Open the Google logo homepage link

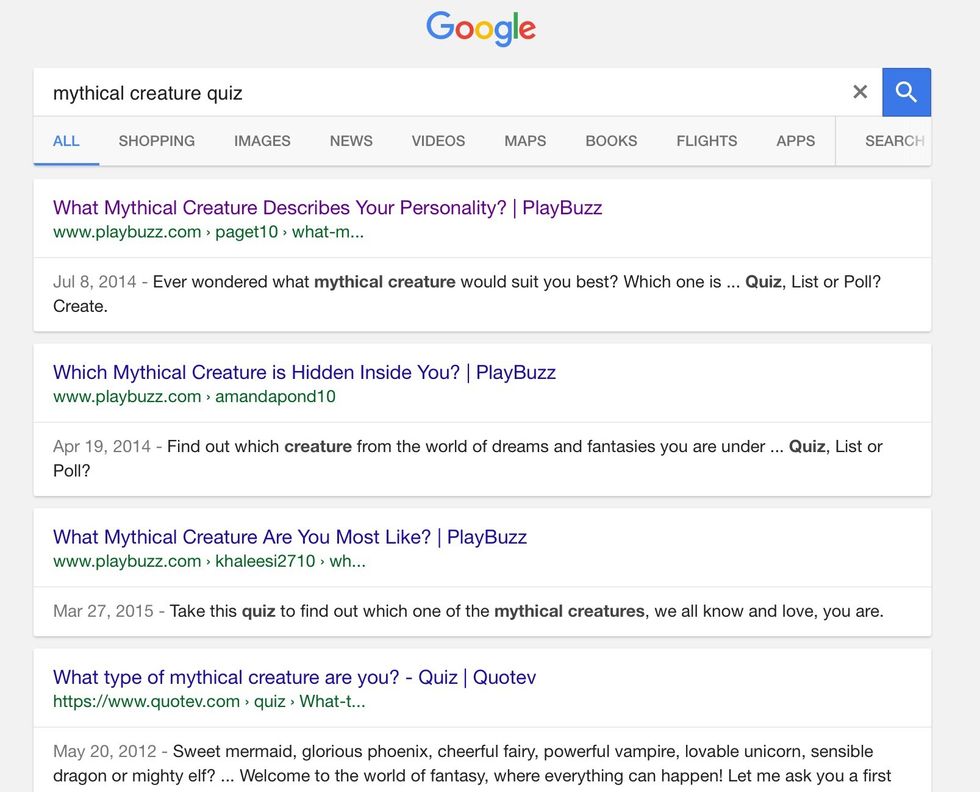pos(481,28)
